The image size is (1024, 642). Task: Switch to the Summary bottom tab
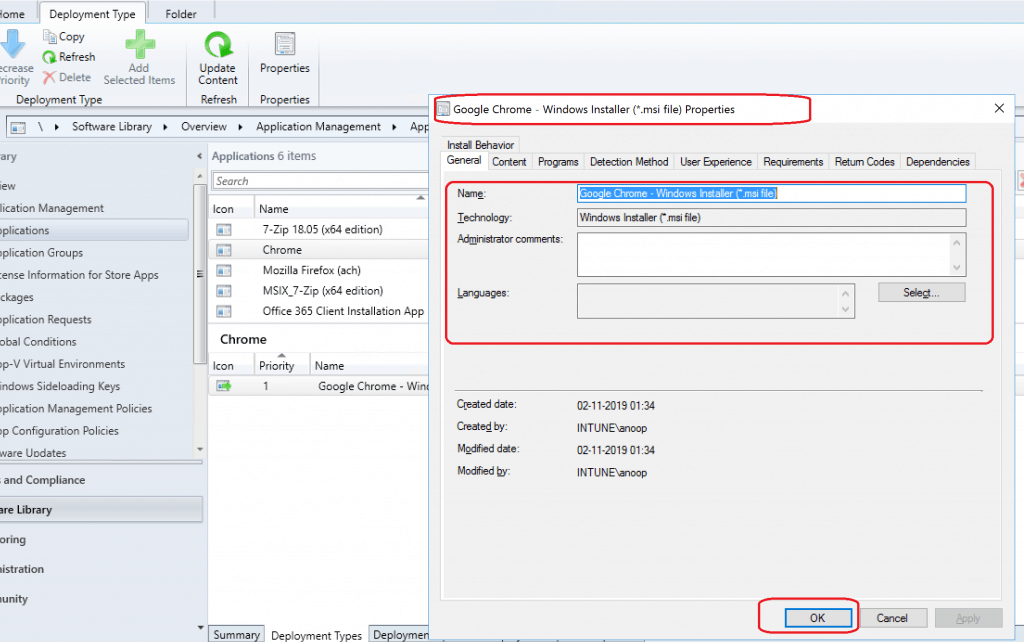[x=236, y=635]
